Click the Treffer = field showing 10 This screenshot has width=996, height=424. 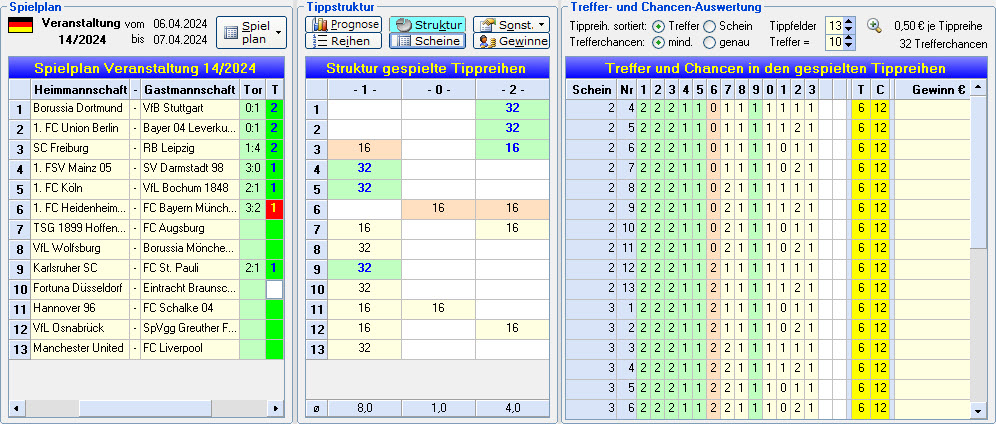click(x=835, y=43)
